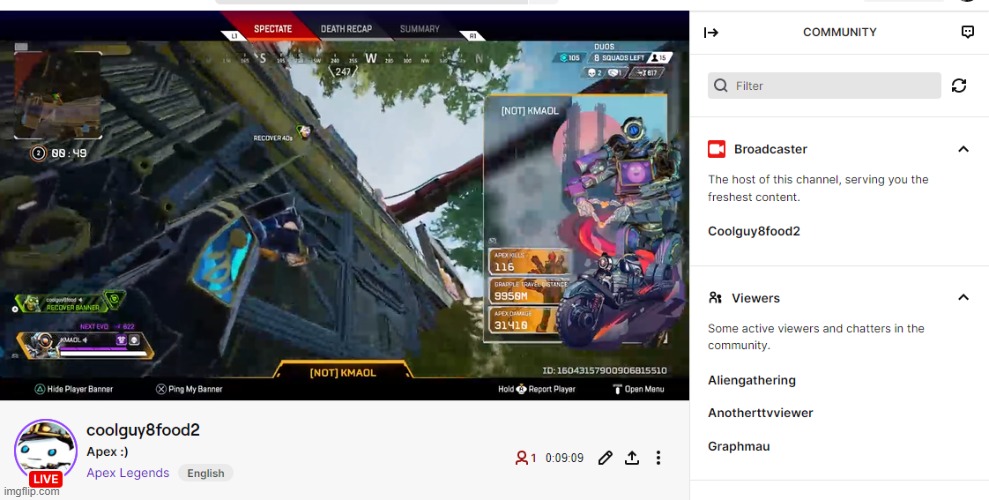Image resolution: width=989 pixels, height=500 pixels.
Task: Switch to the SUMMARY tab
Action: tap(419, 29)
